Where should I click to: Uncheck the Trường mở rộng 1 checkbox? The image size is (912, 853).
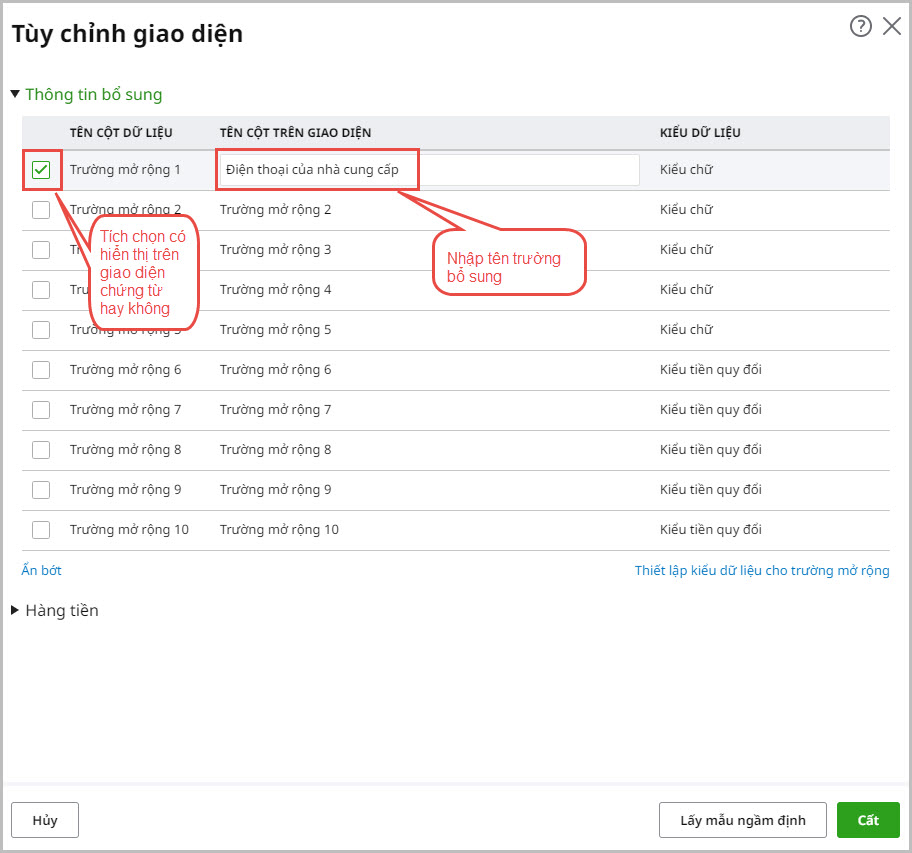[x=41, y=170]
